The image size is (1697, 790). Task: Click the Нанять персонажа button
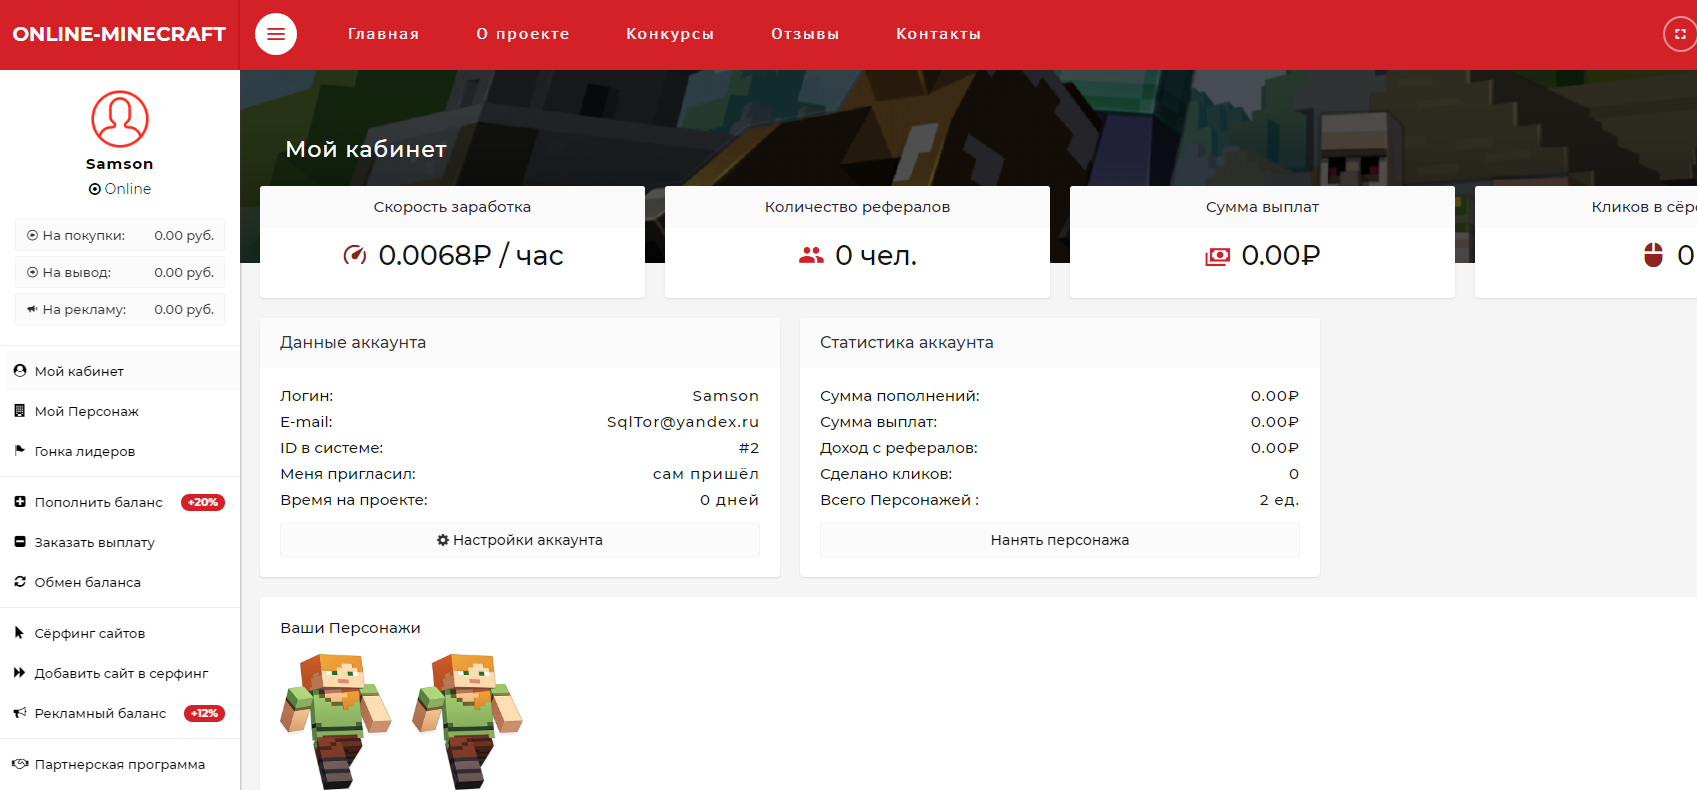[x=1060, y=540]
